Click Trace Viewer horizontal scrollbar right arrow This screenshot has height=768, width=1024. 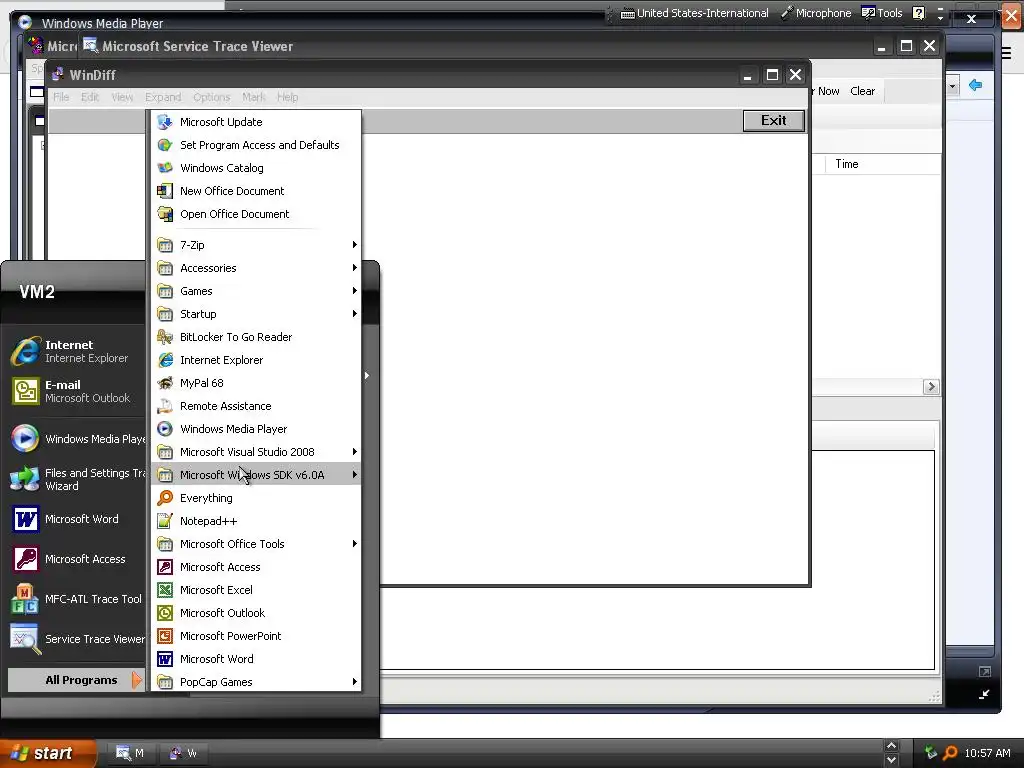click(931, 387)
